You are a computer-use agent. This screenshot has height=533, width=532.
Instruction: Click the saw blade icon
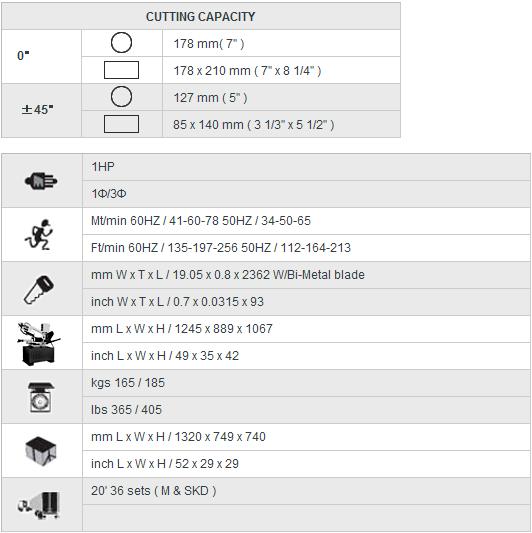(39, 289)
